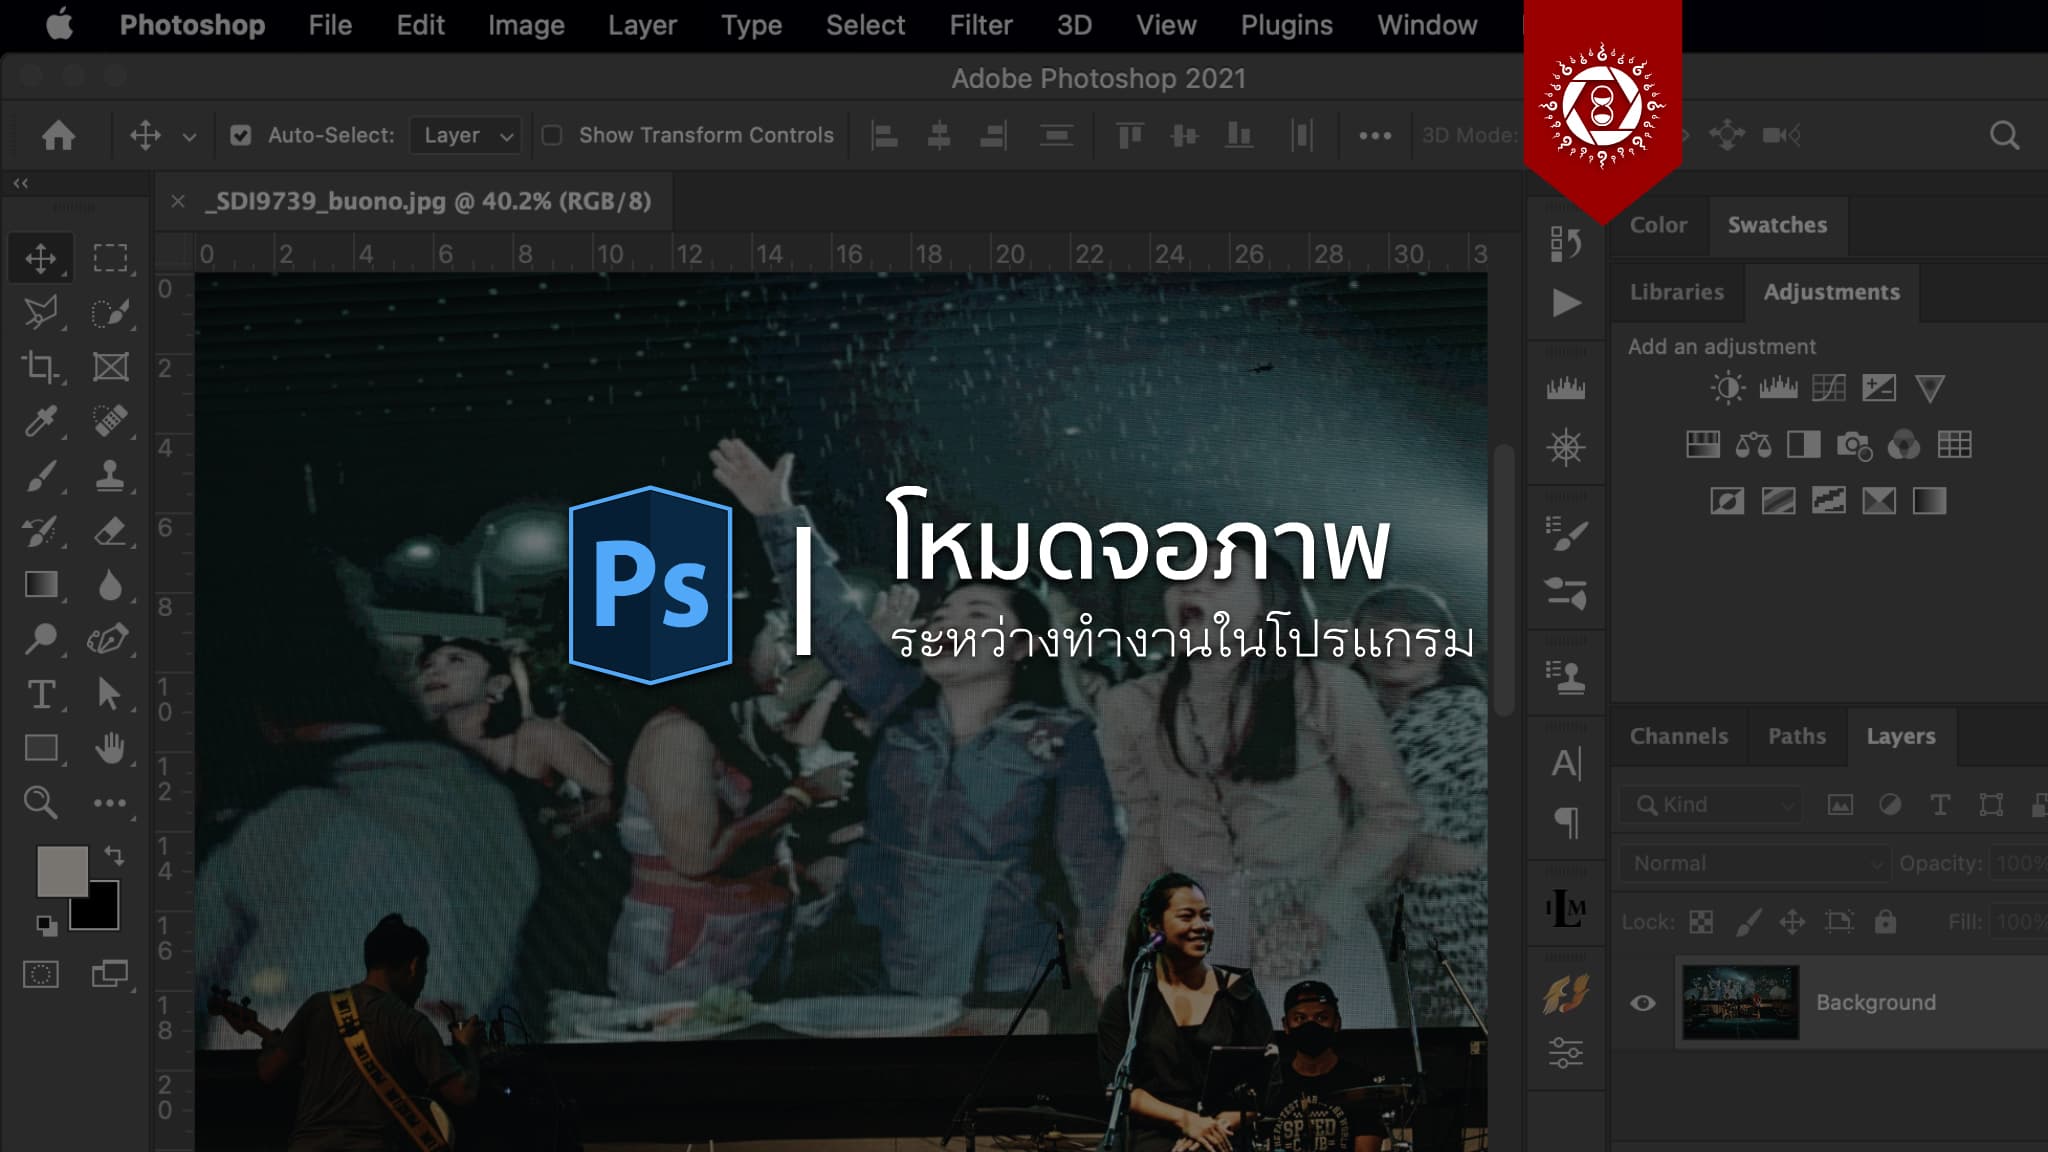Select the Rectangular Marquee tool

click(x=110, y=258)
